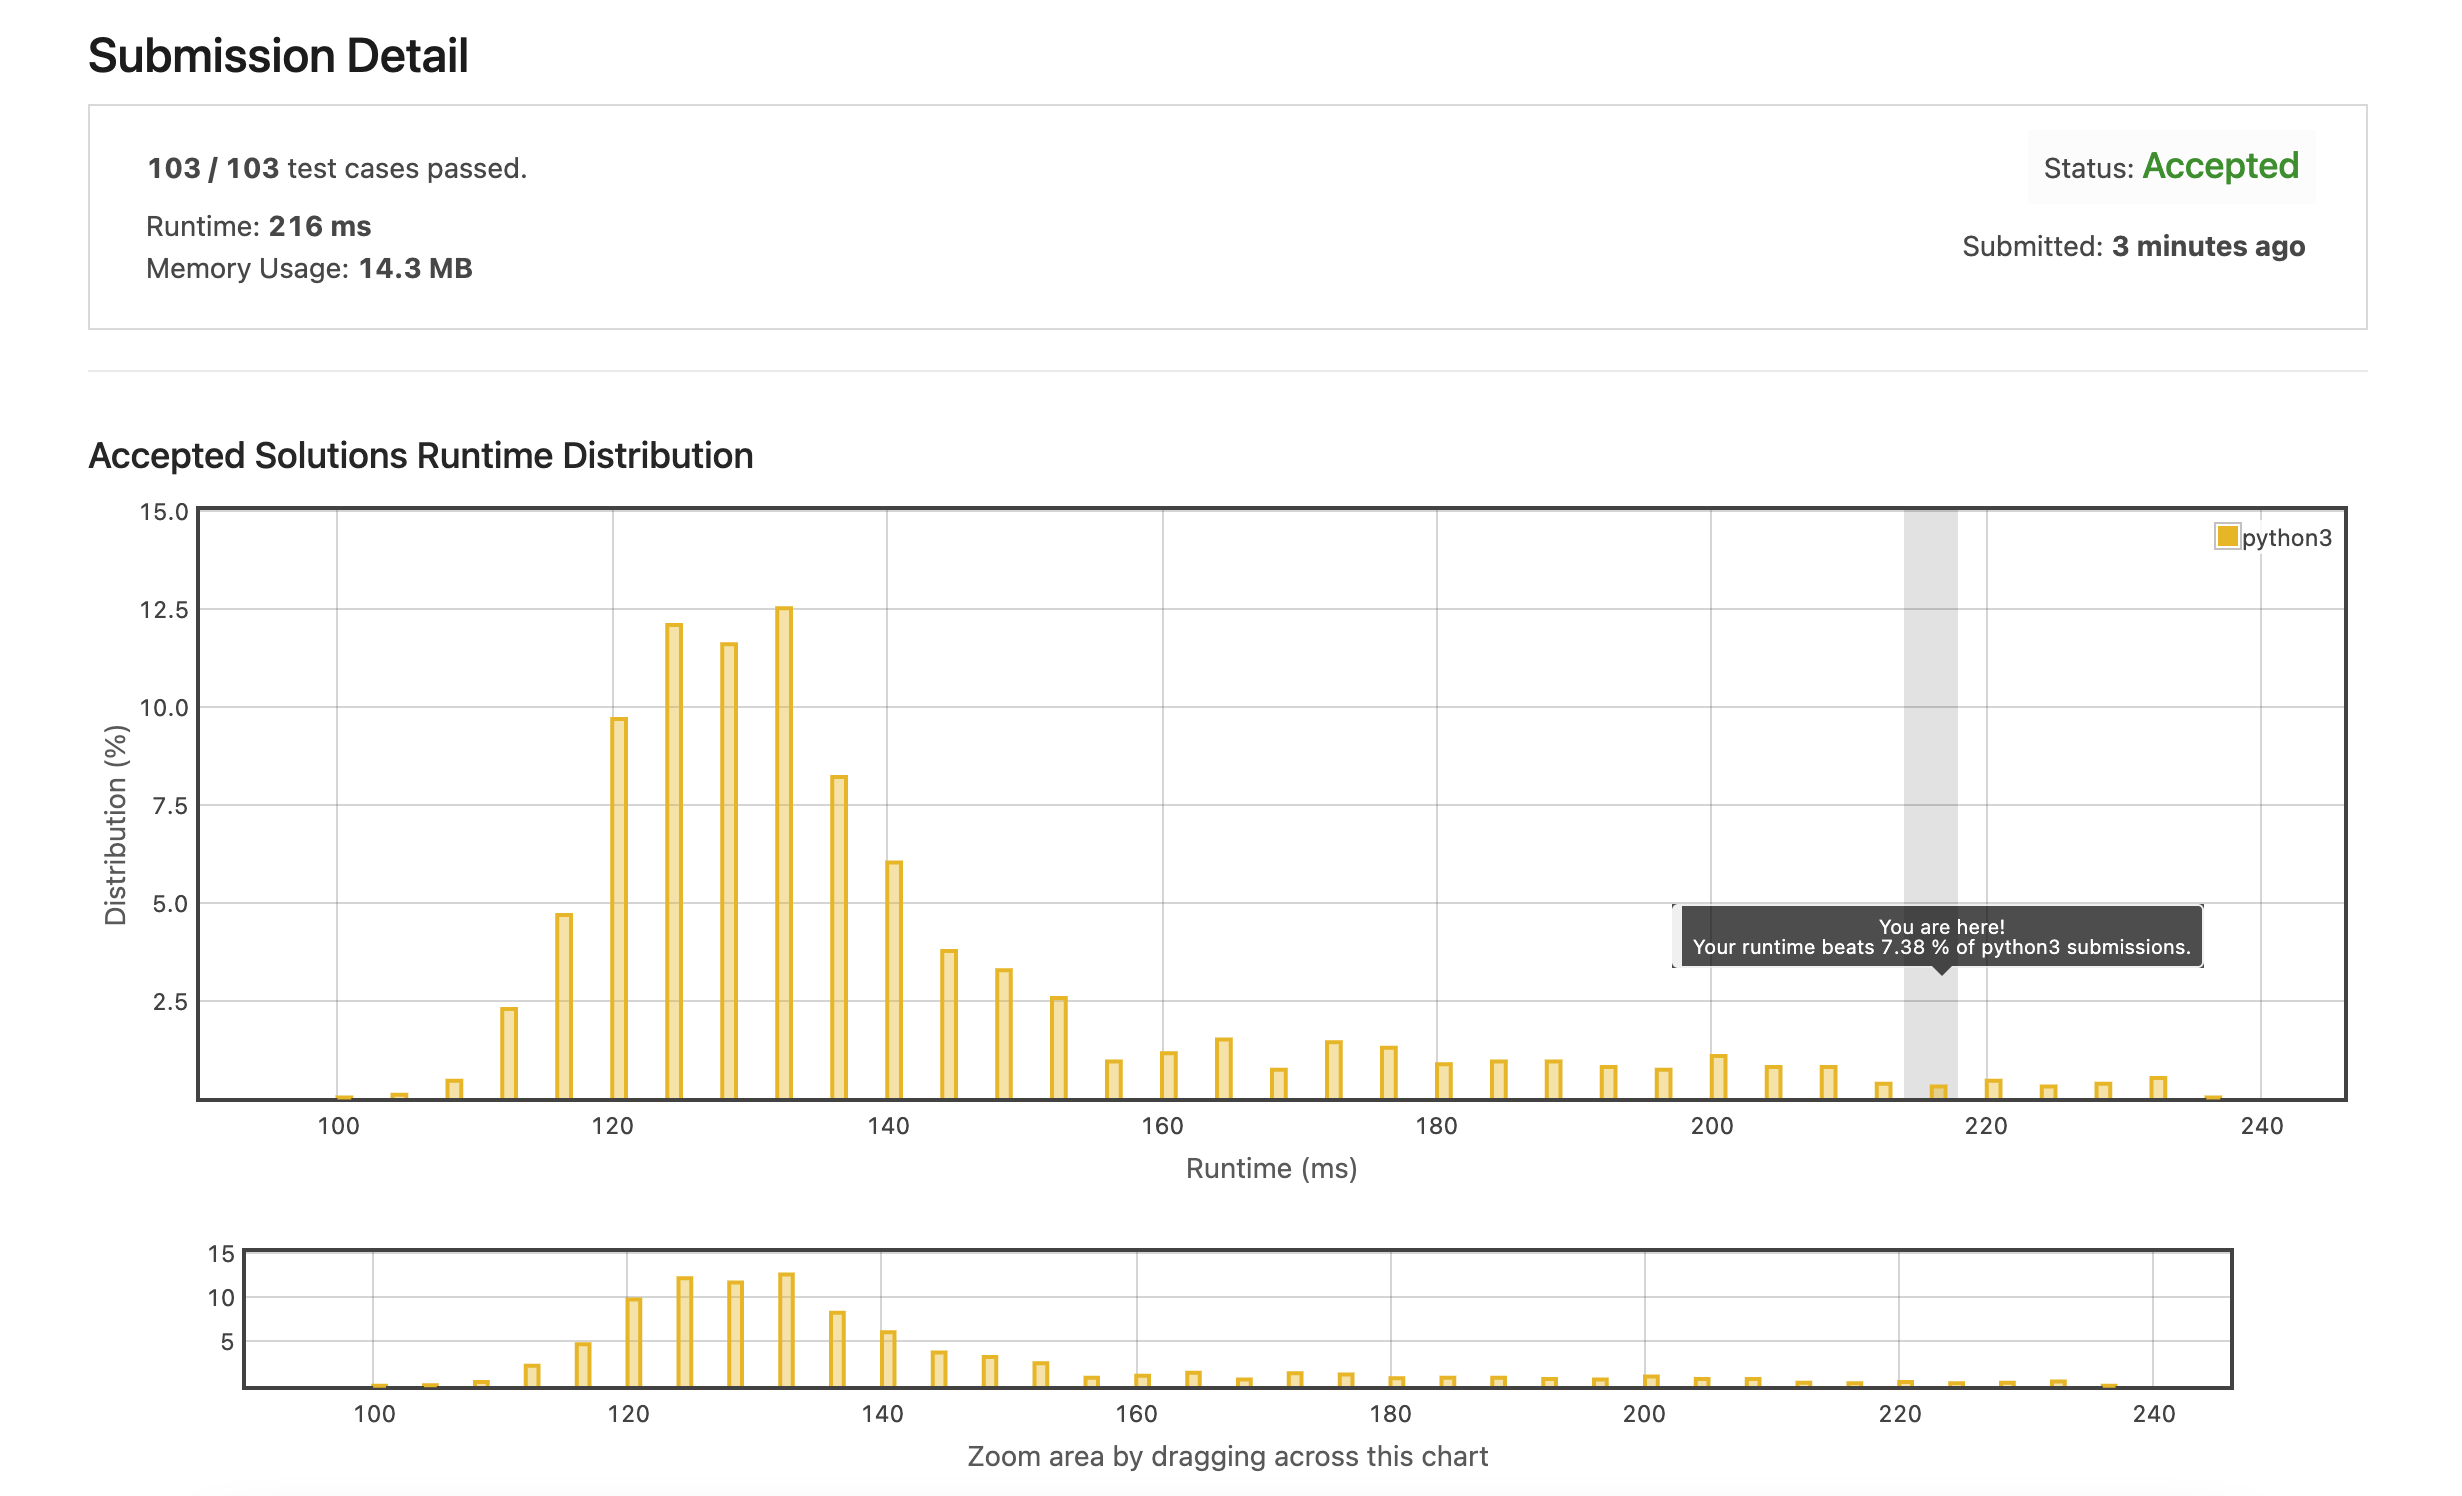Click the python3 legend color swatch
The width and height of the screenshot is (2462, 1496).
pyautogui.click(x=2226, y=537)
